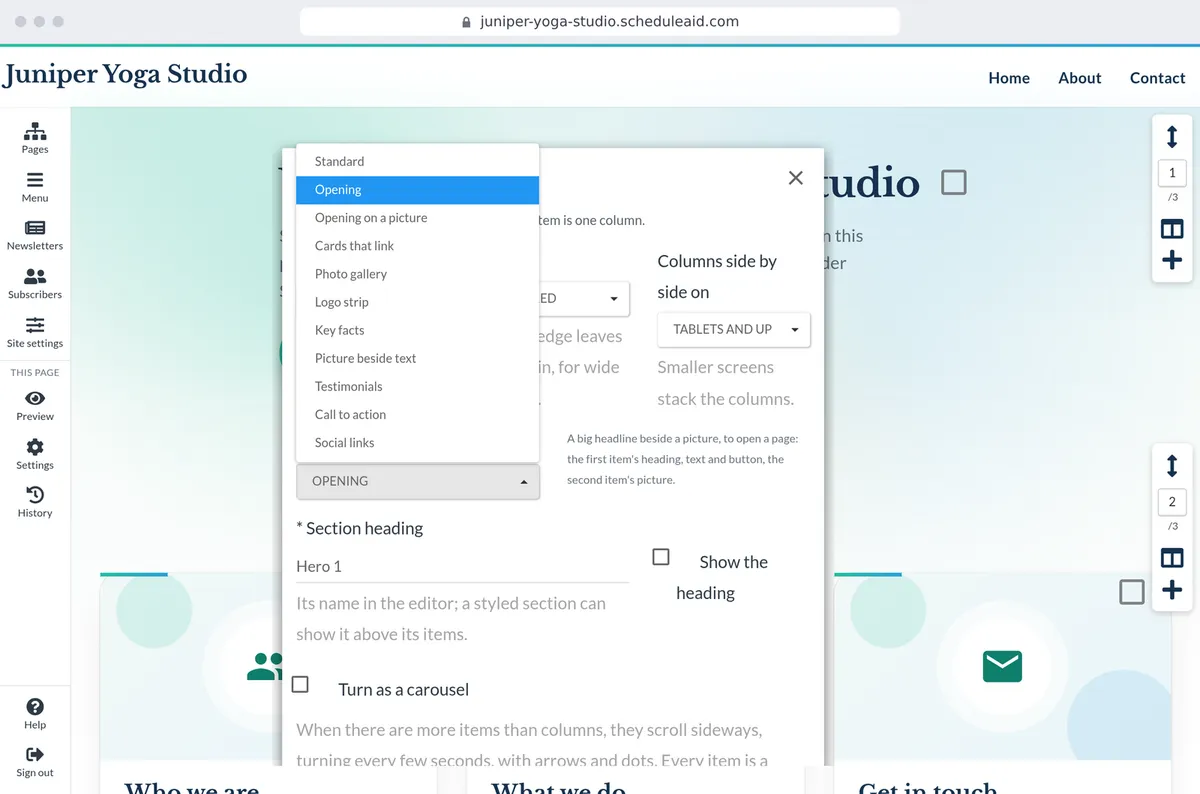This screenshot has width=1200, height=794.
Task: Select the Opening style option
Action: (418, 190)
